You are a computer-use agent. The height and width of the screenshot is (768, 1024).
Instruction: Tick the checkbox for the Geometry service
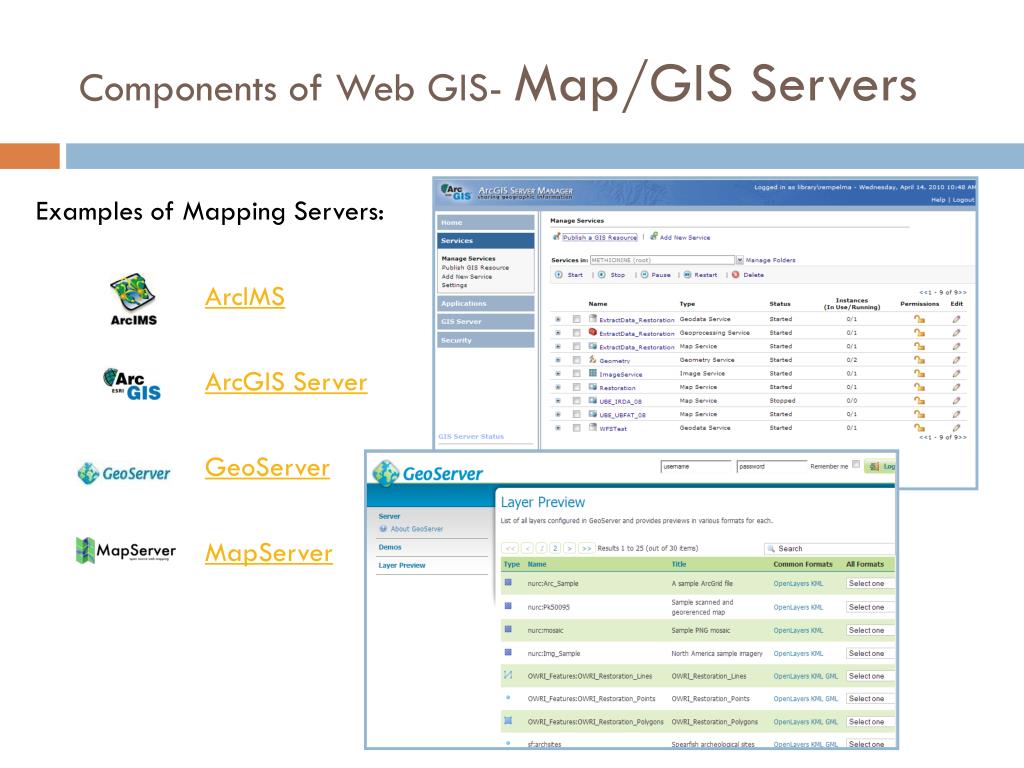click(x=576, y=360)
